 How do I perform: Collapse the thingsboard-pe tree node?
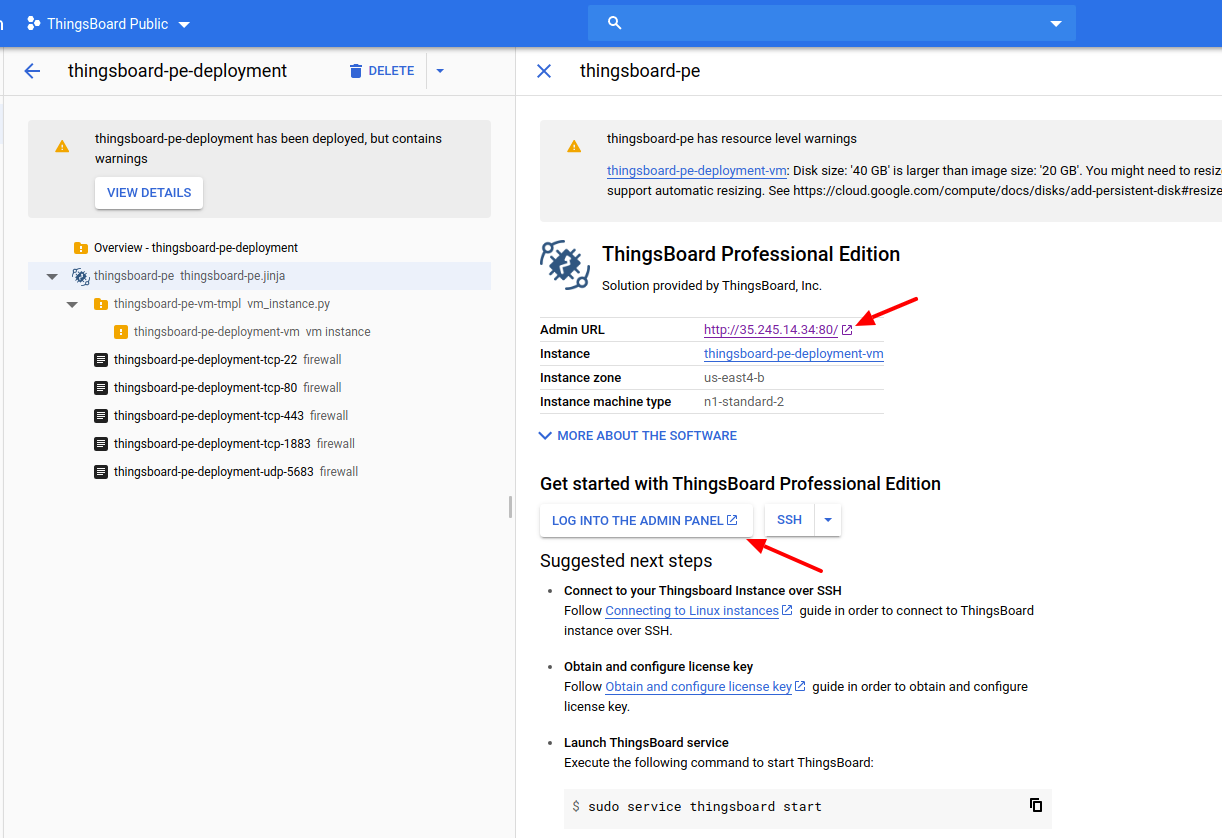click(52, 276)
